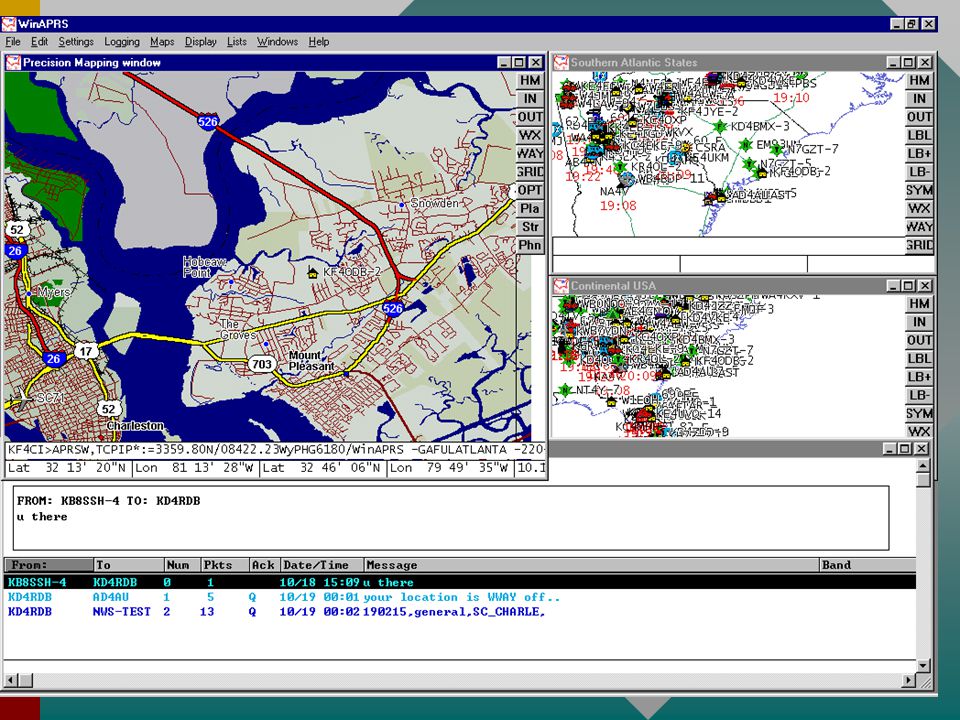Click HM button in Continental USA window
The height and width of the screenshot is (720, 960).
(919, 304)
